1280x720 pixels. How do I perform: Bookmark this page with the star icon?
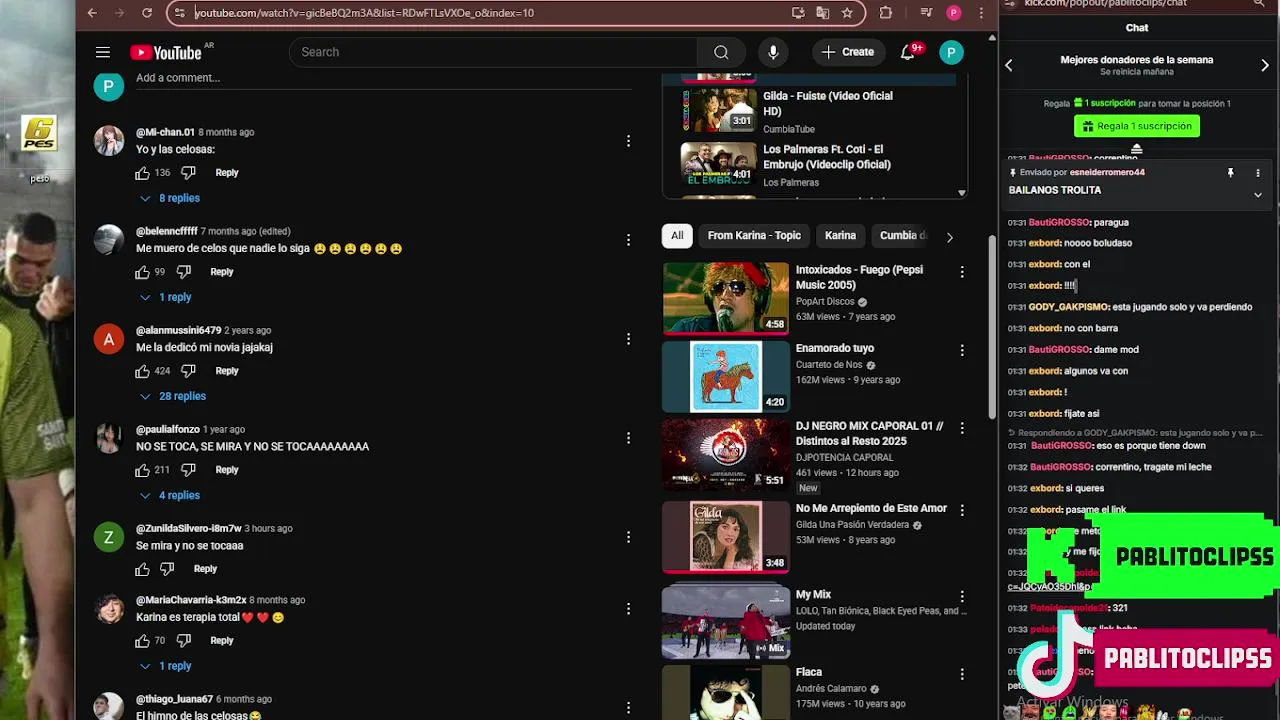847,13
